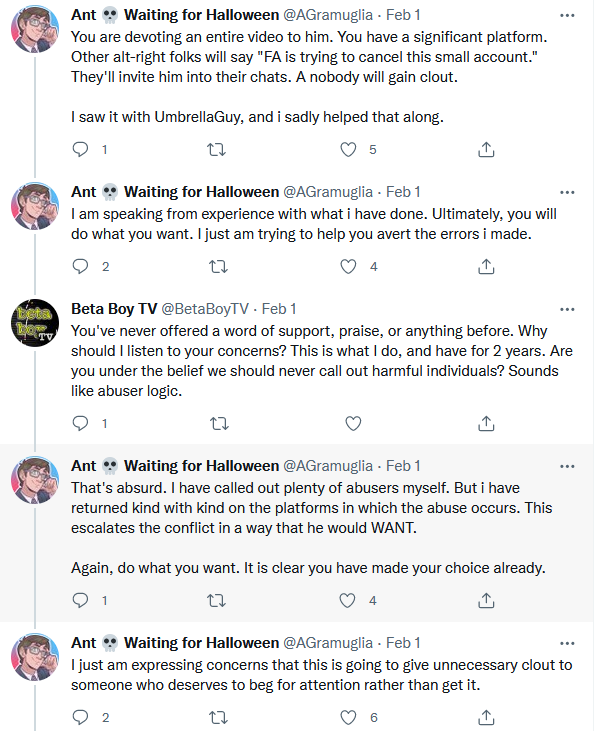Like the 'speaking from experience' tweet

pyautogui.click(x=348, y=266)
